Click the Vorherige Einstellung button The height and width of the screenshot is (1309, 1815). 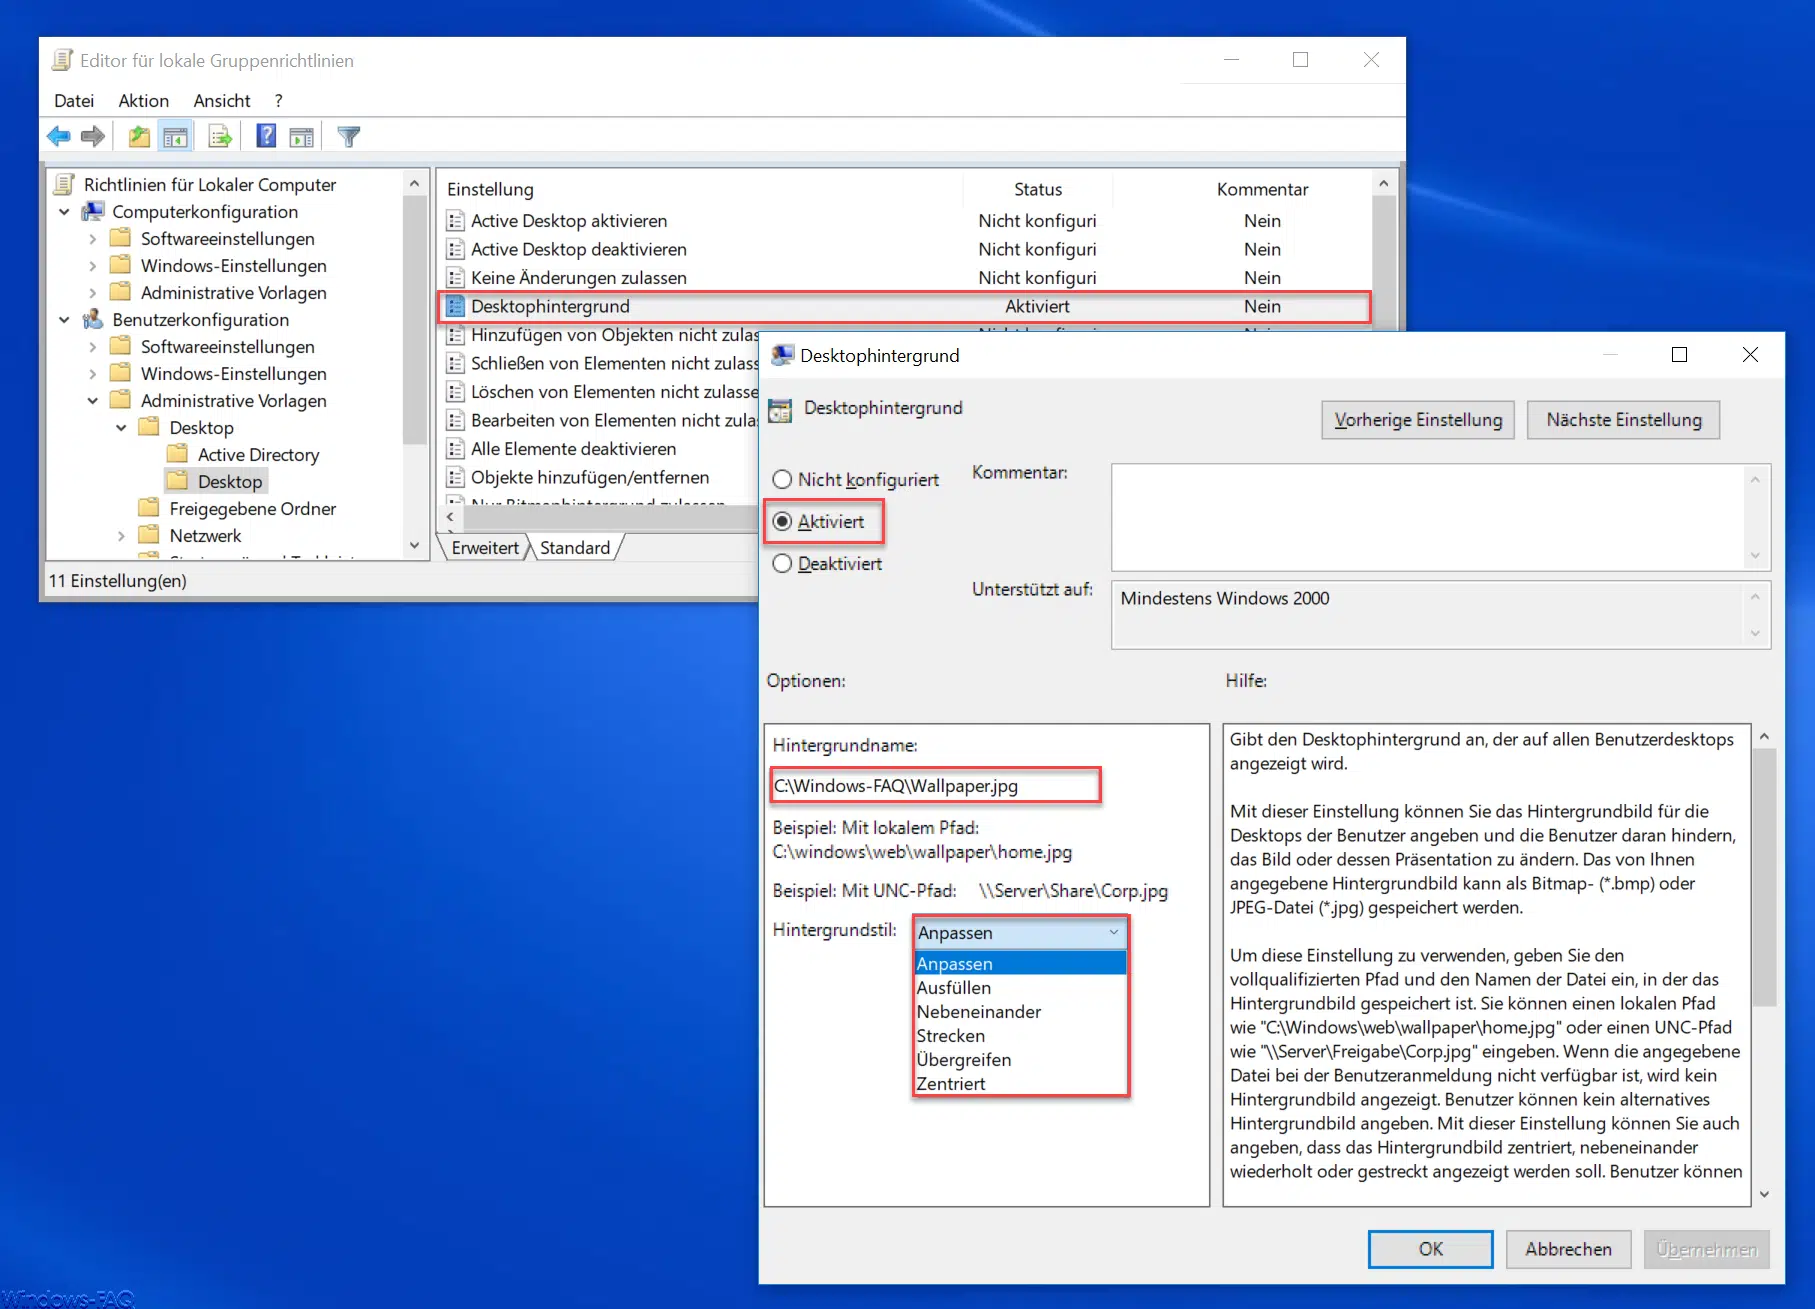1418,420
